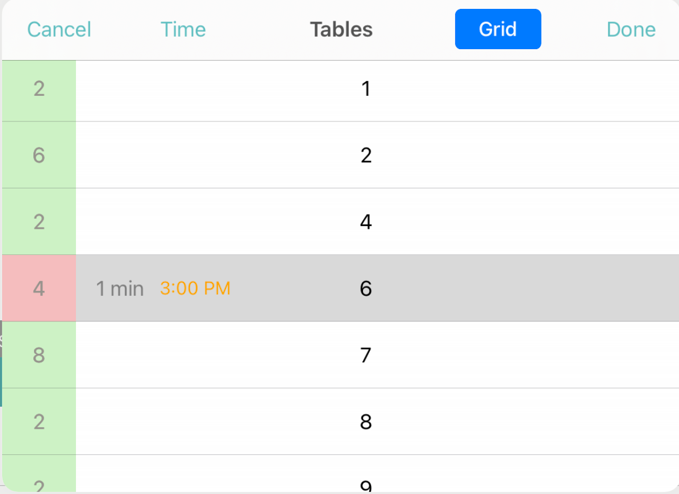
Task: Select table 2 row
Action: coord(340,155)
